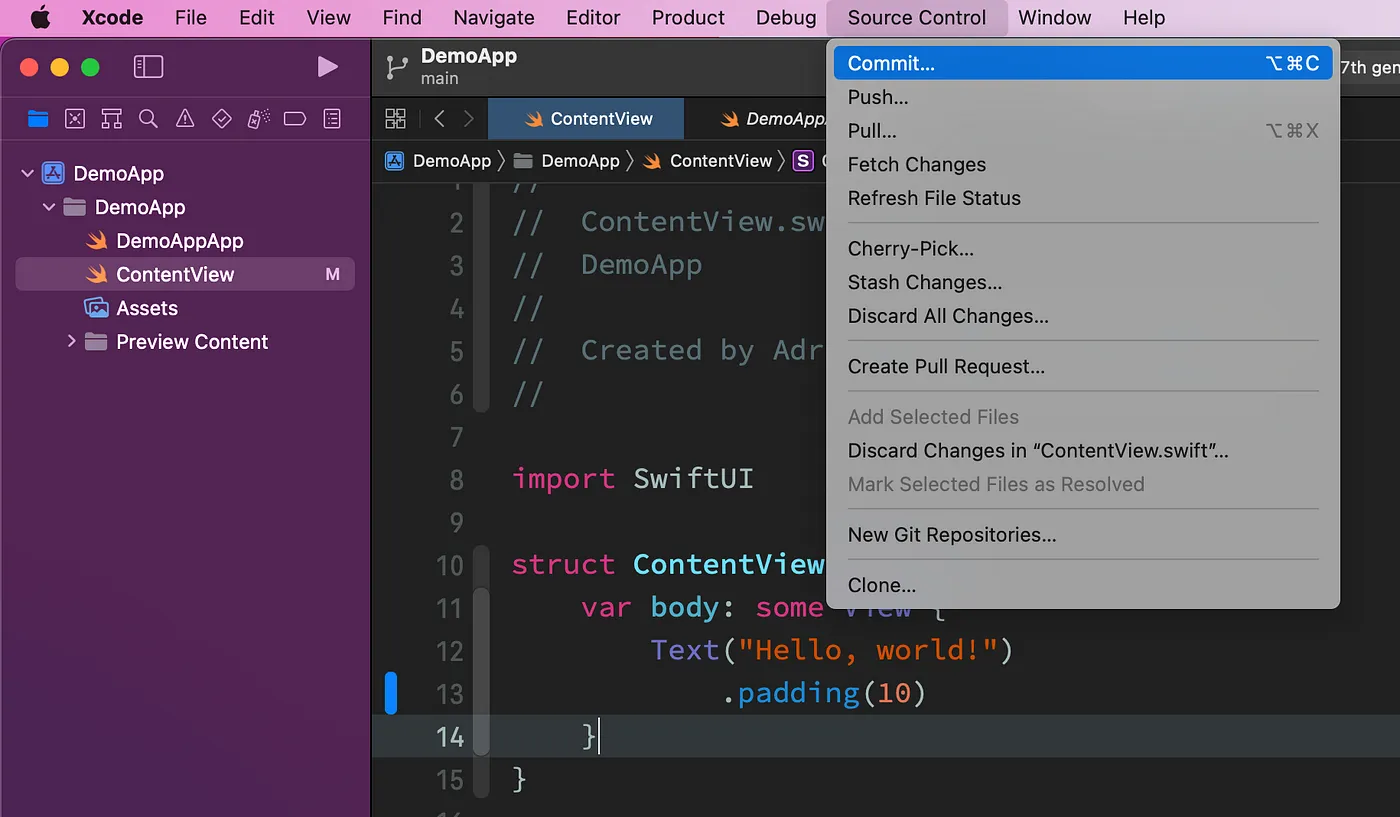Image resolution: width=1400 pixels, height=817 pixels.
Task: Open the Xcode menu
Action: point(112,17)
